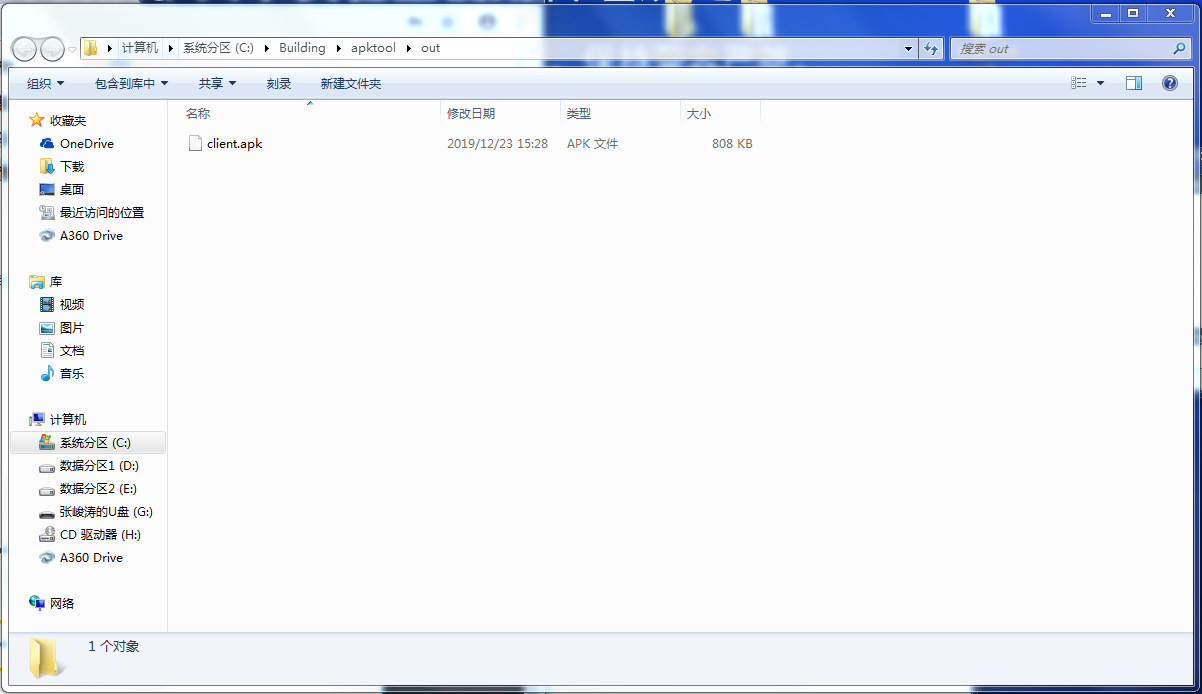
Task: Open 视频 library
Action: [72, 305]
